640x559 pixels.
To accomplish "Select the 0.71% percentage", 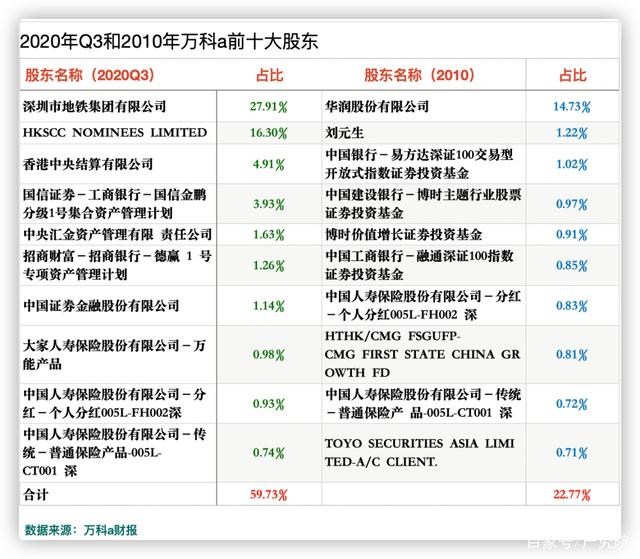I will (x=571, y=453).
